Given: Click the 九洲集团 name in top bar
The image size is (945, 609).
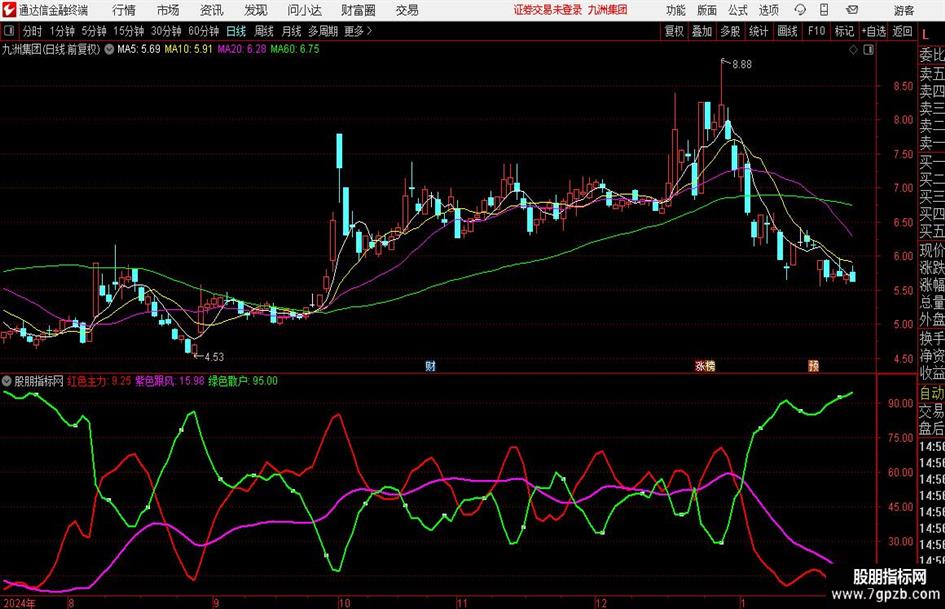Looking at the screenshot, I should coord(608,10).
